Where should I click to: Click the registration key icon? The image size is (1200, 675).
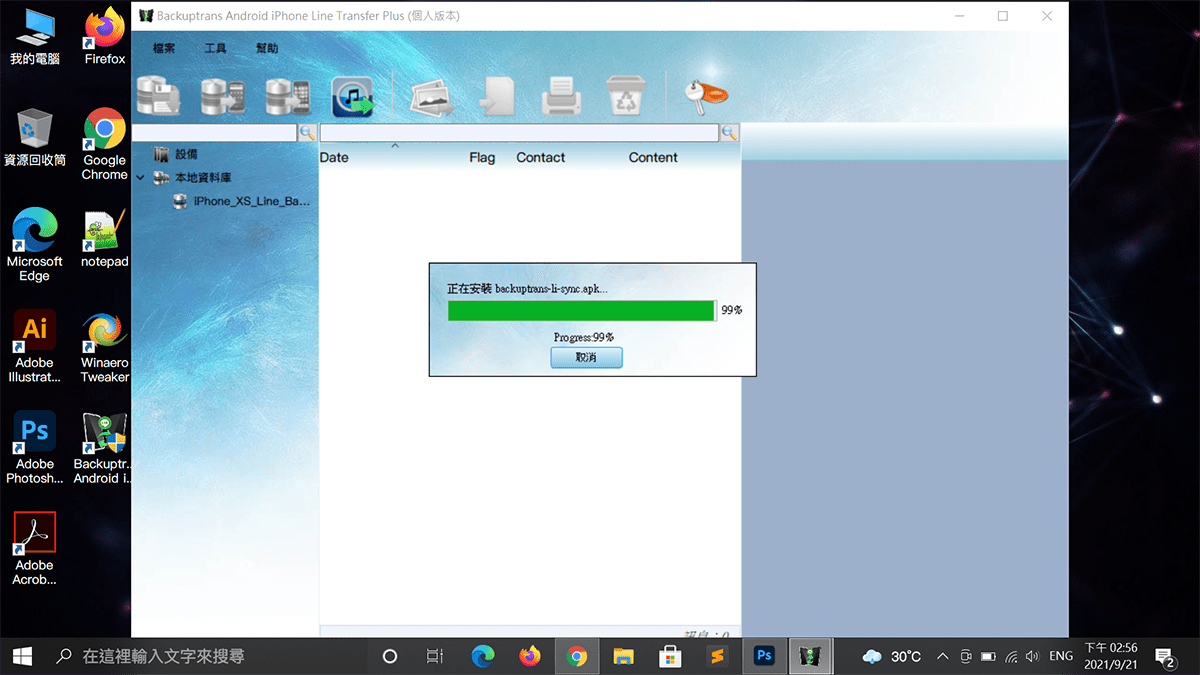coord(706,95)
